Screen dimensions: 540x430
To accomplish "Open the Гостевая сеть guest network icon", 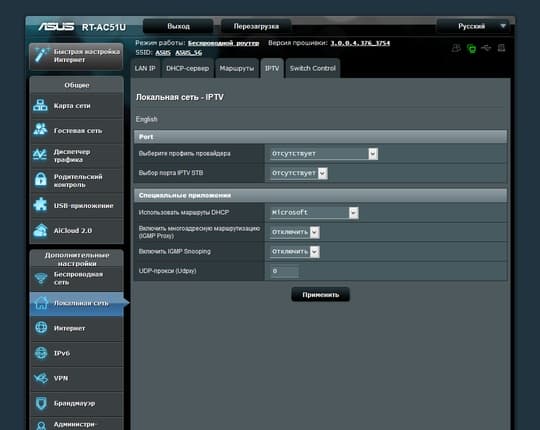I will click(x=40, y=130).
